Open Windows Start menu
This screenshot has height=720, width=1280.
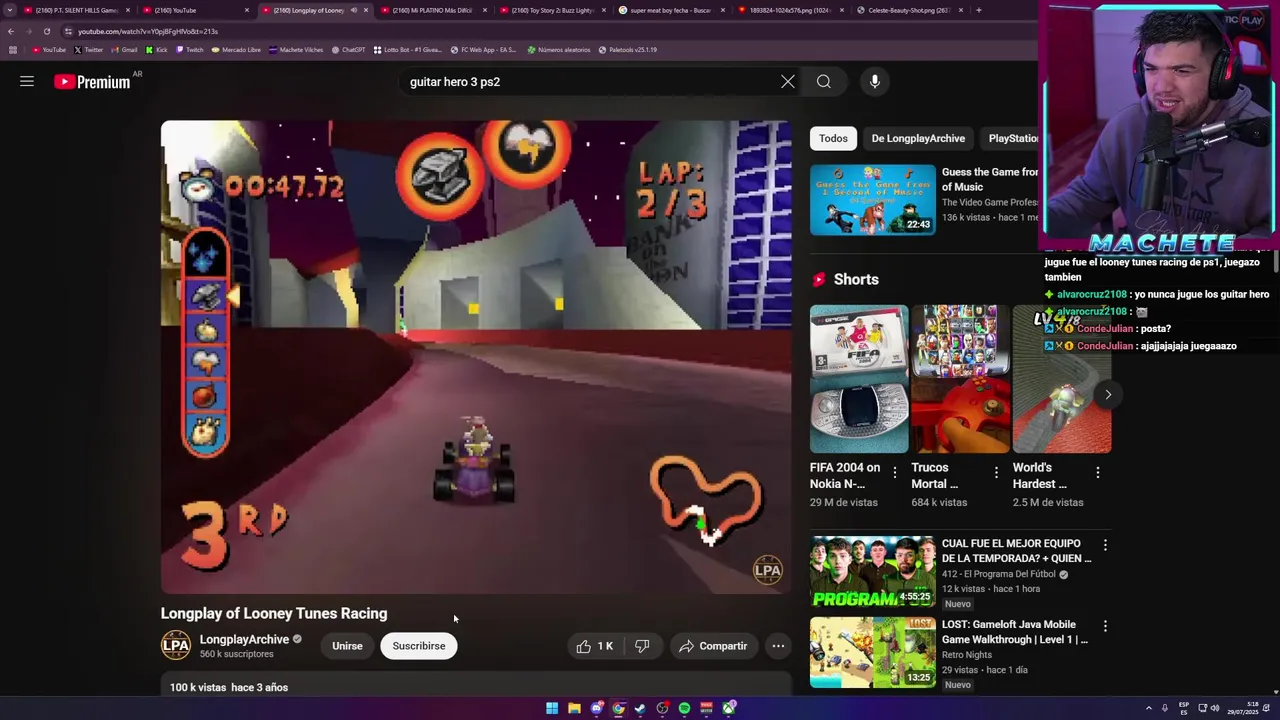pos(552,708)
